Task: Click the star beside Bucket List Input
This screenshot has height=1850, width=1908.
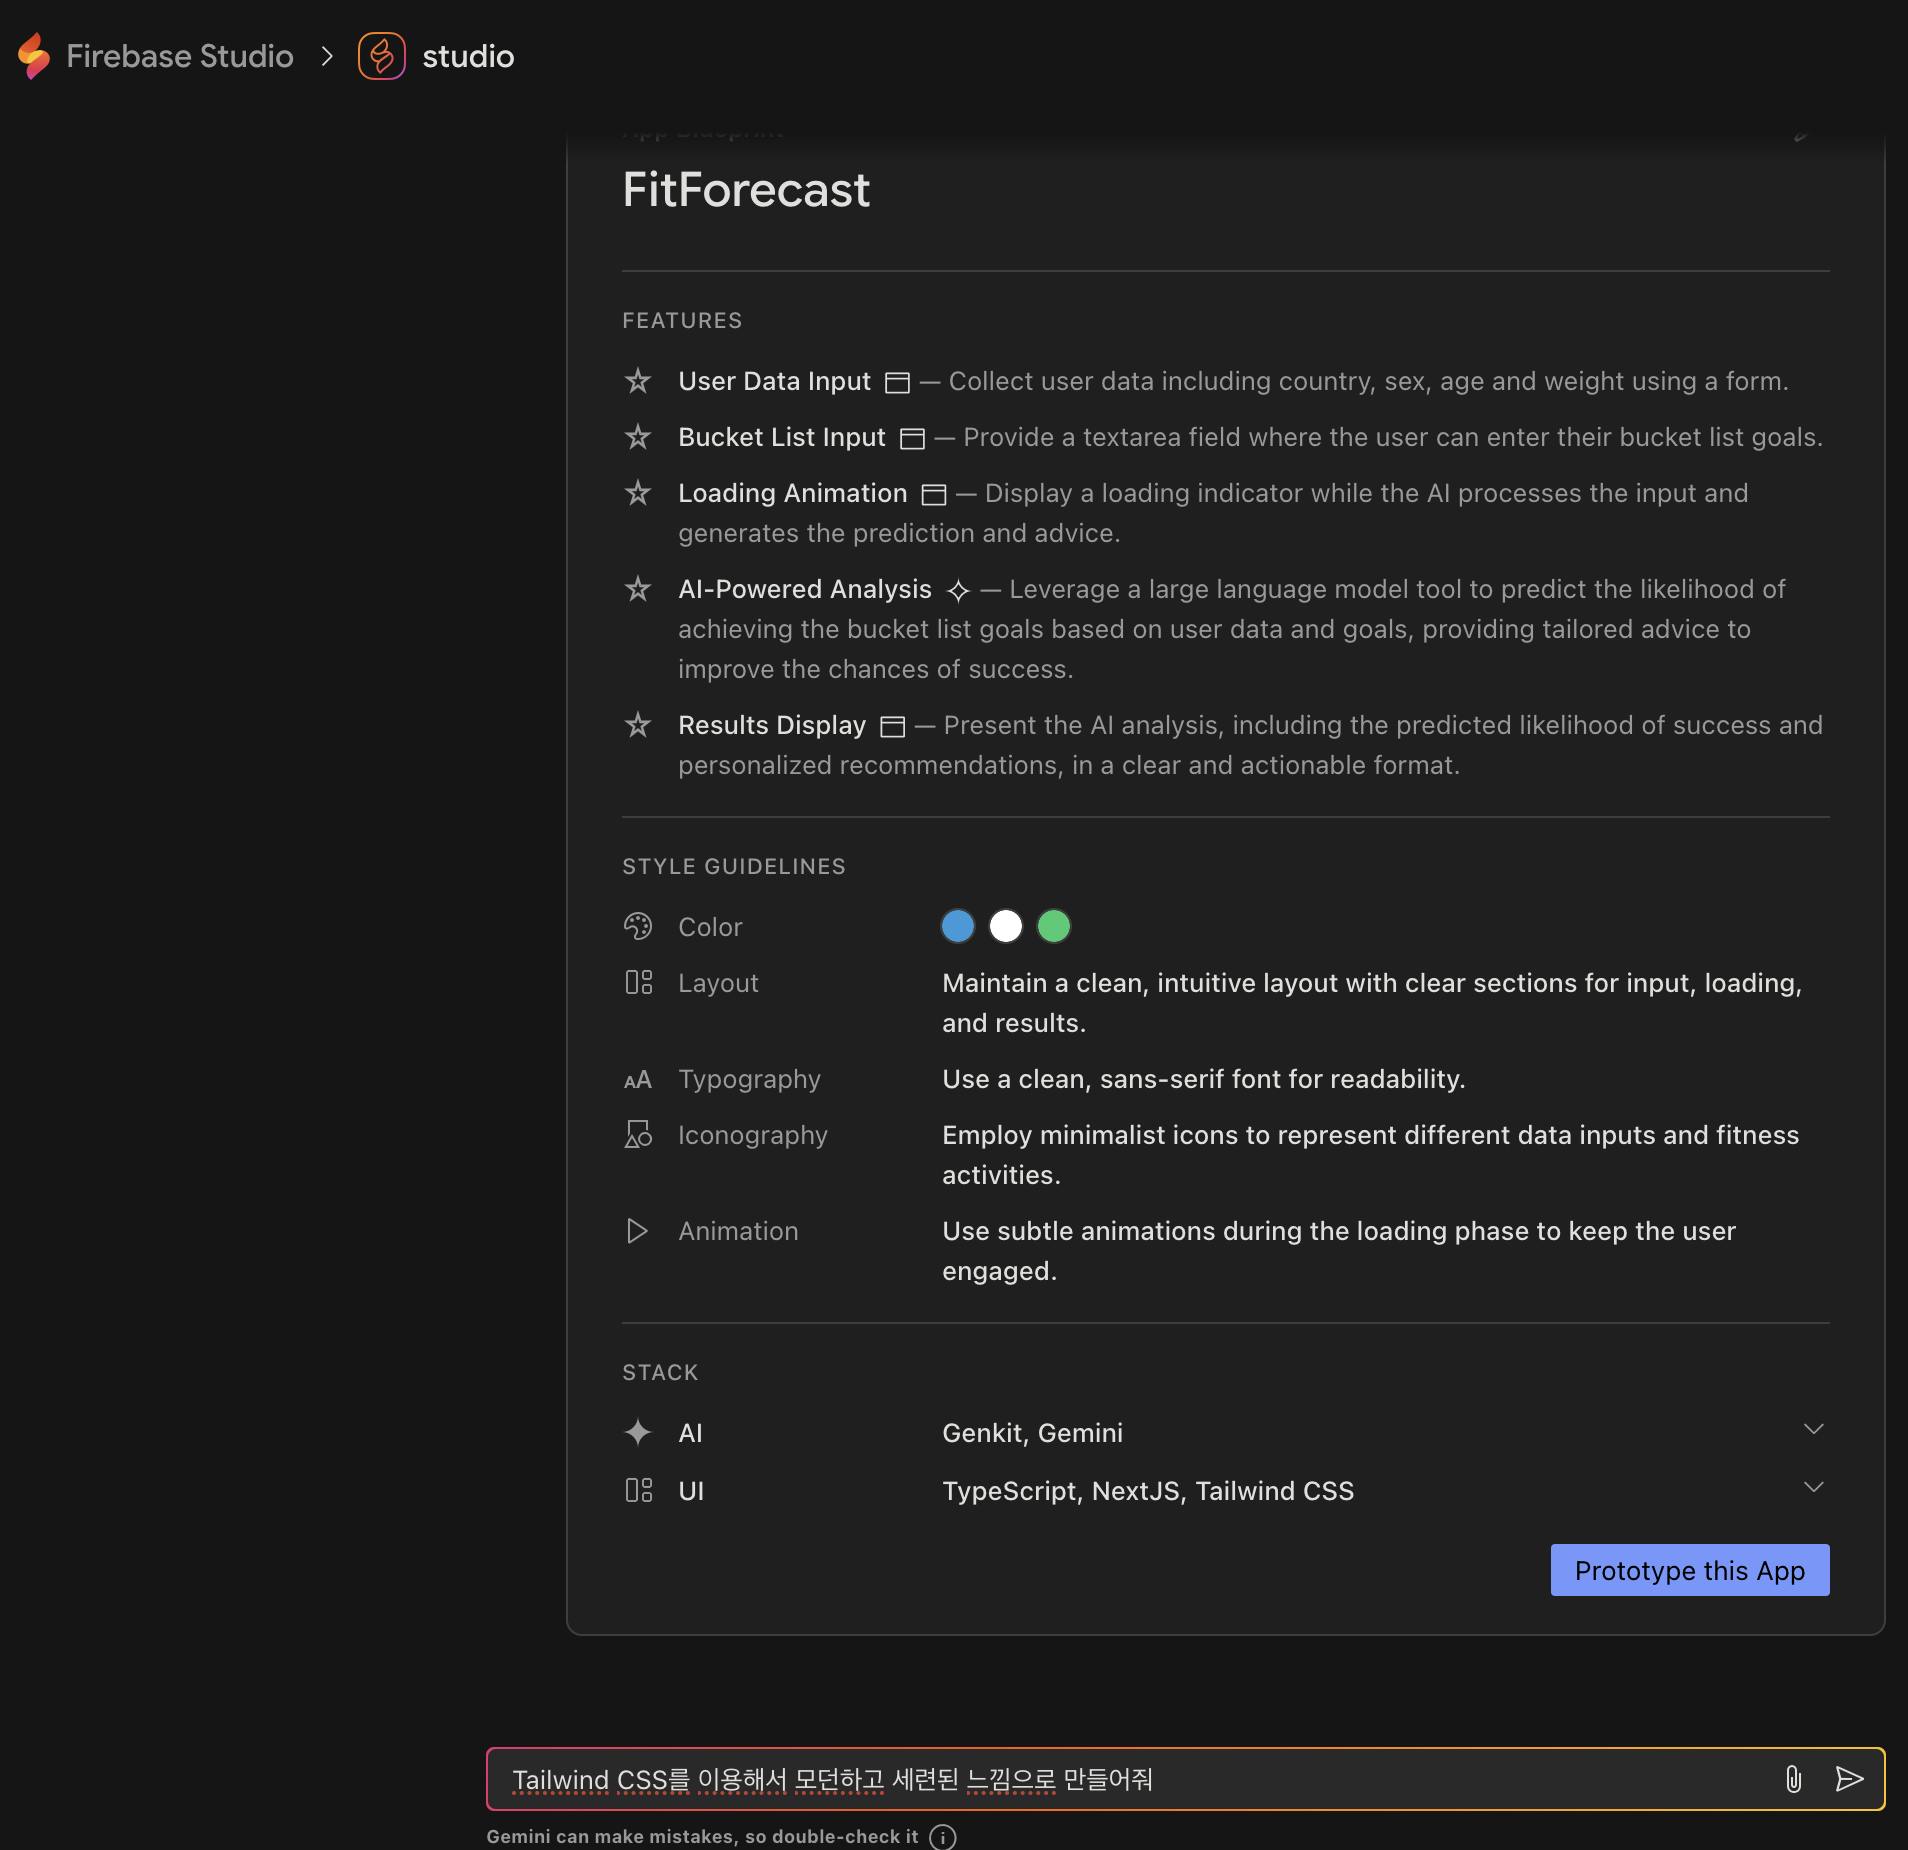Action: click(638, 437)
